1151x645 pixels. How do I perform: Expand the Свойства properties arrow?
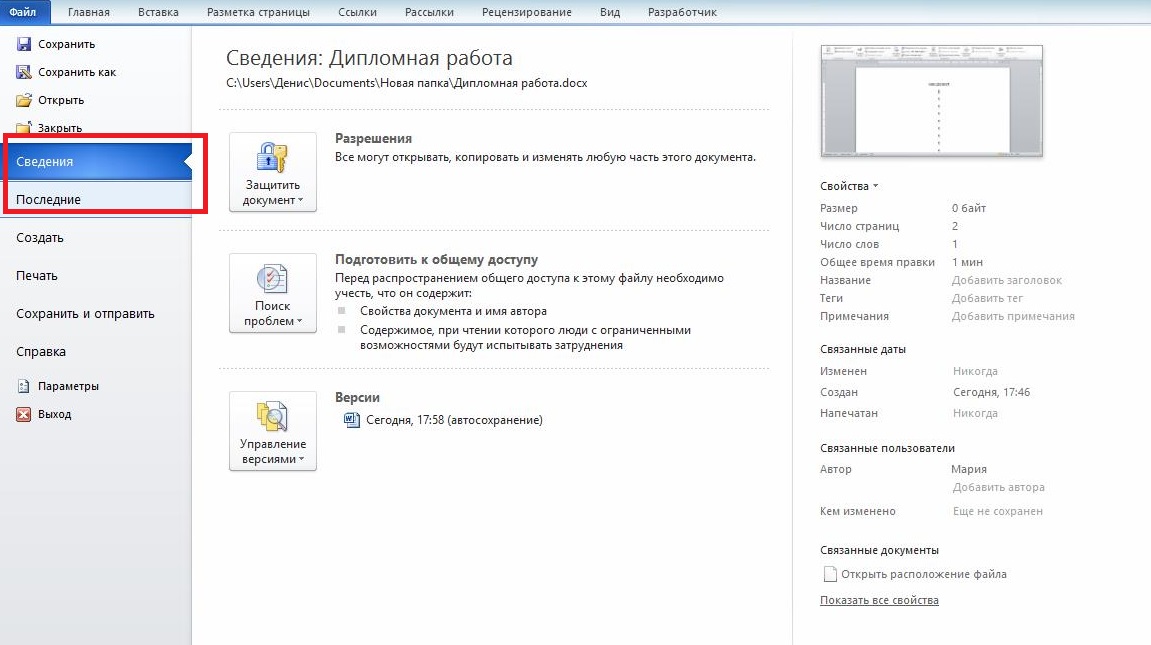click(875, 186)
